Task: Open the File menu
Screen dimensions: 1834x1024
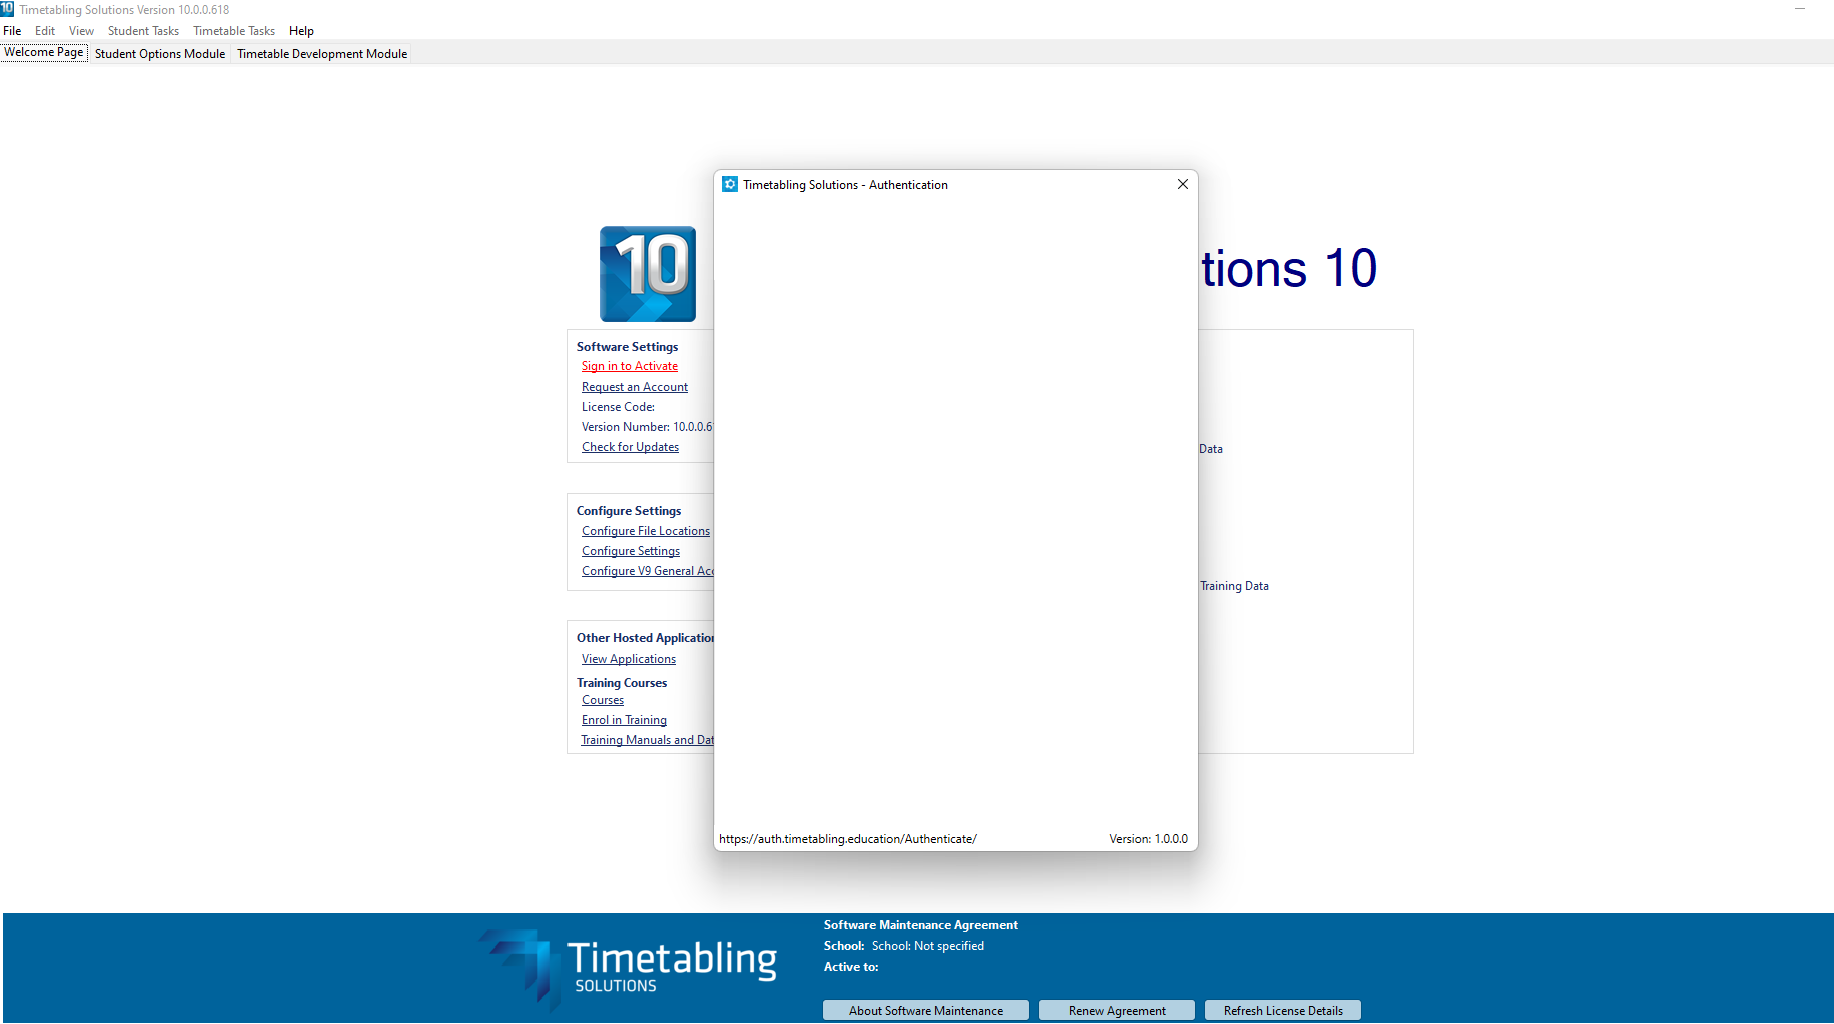Action: pyautogui.click(x=12, y=31)
